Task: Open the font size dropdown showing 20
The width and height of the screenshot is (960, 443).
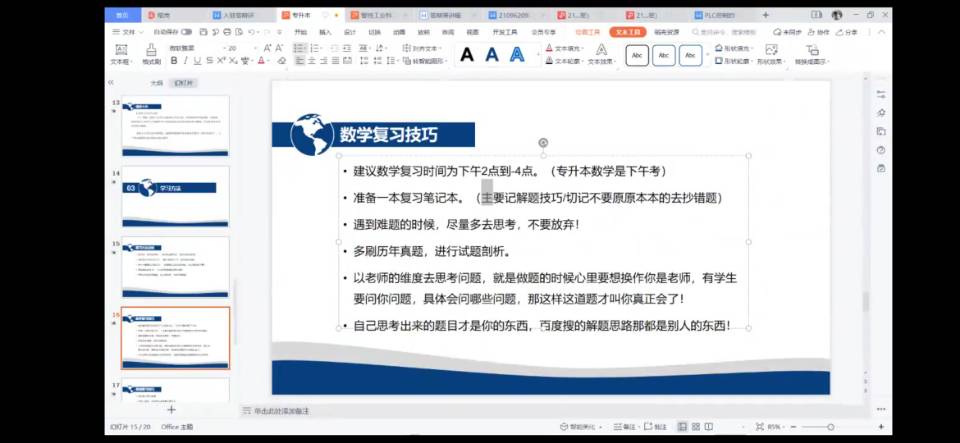Action: pyautogui.click(x=239, y=48)
